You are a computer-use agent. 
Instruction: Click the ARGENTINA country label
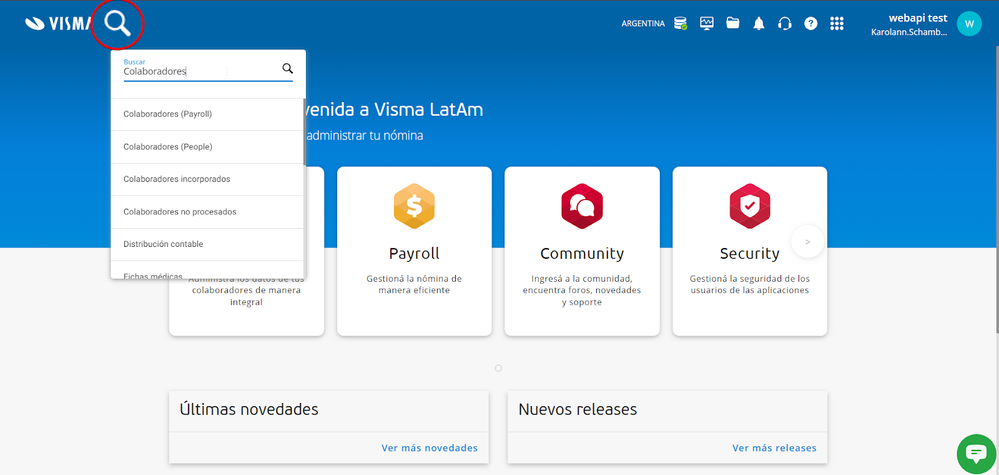coord(643,24)
